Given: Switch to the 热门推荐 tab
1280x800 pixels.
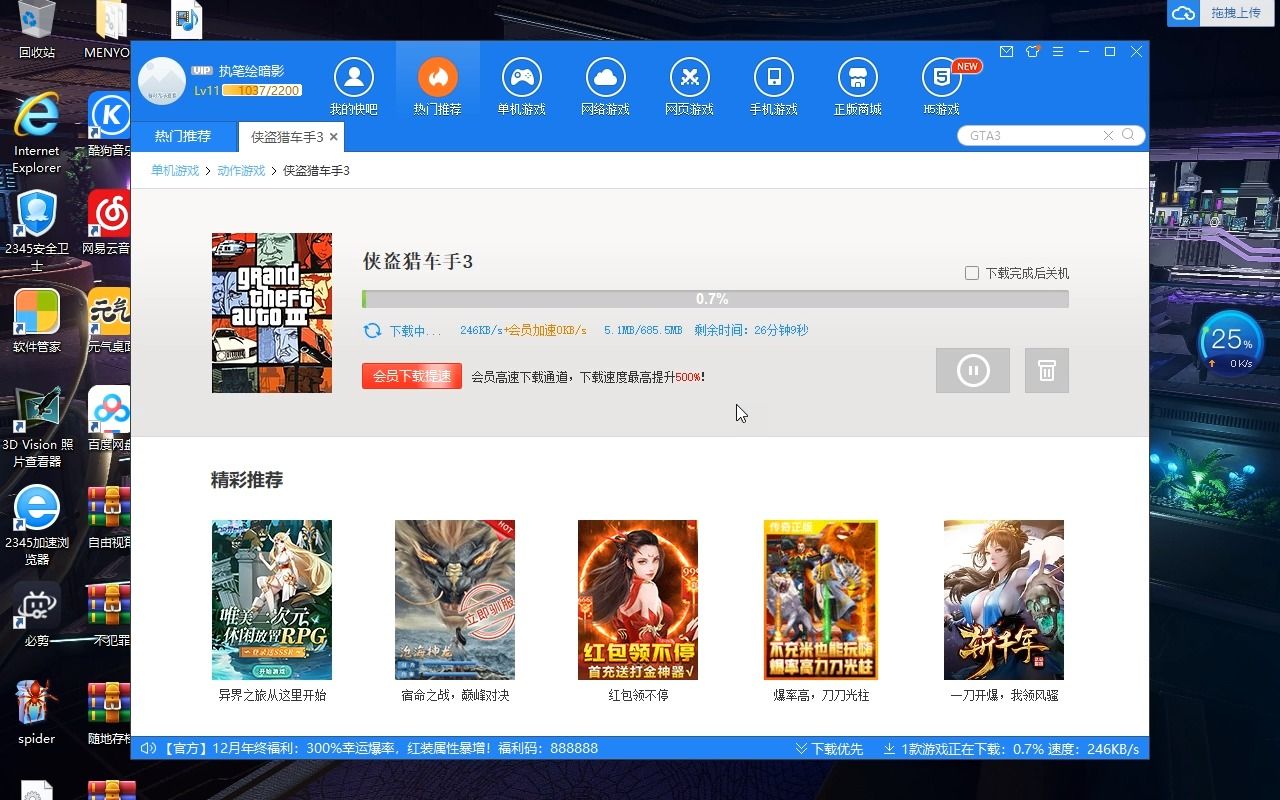Looking at the screenshot, I should pos(183,136).
